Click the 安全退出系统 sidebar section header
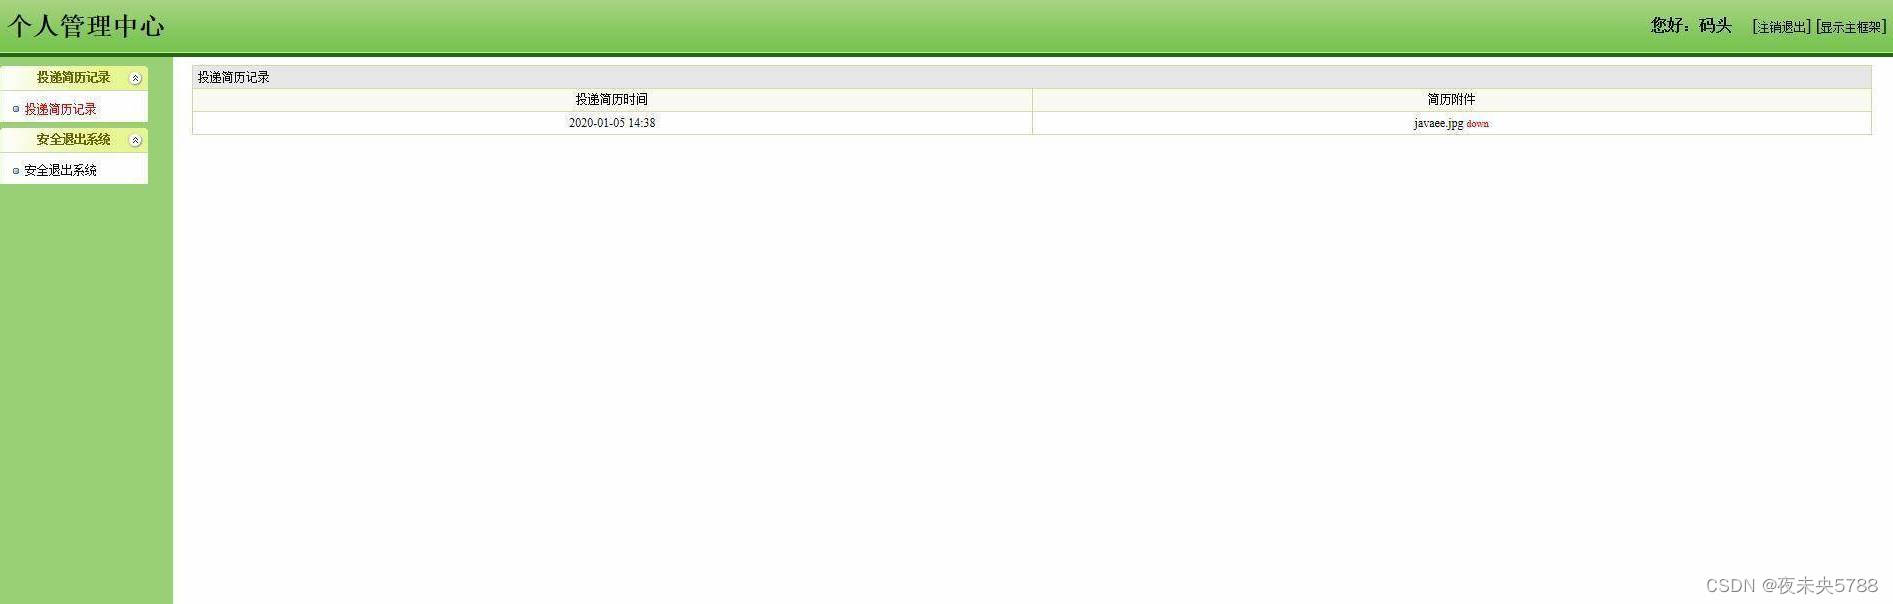Viewport: 1893px width, 604px height. 74,140
